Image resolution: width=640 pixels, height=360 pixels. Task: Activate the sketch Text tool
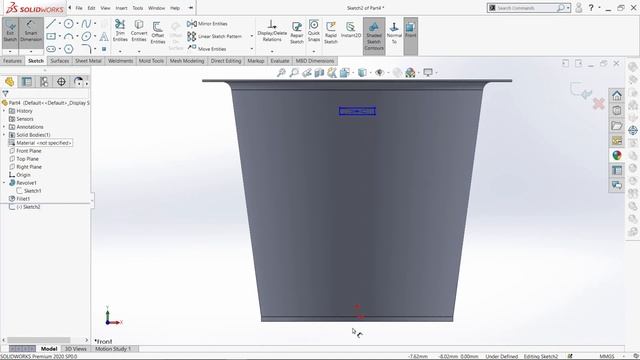point(104,37)
